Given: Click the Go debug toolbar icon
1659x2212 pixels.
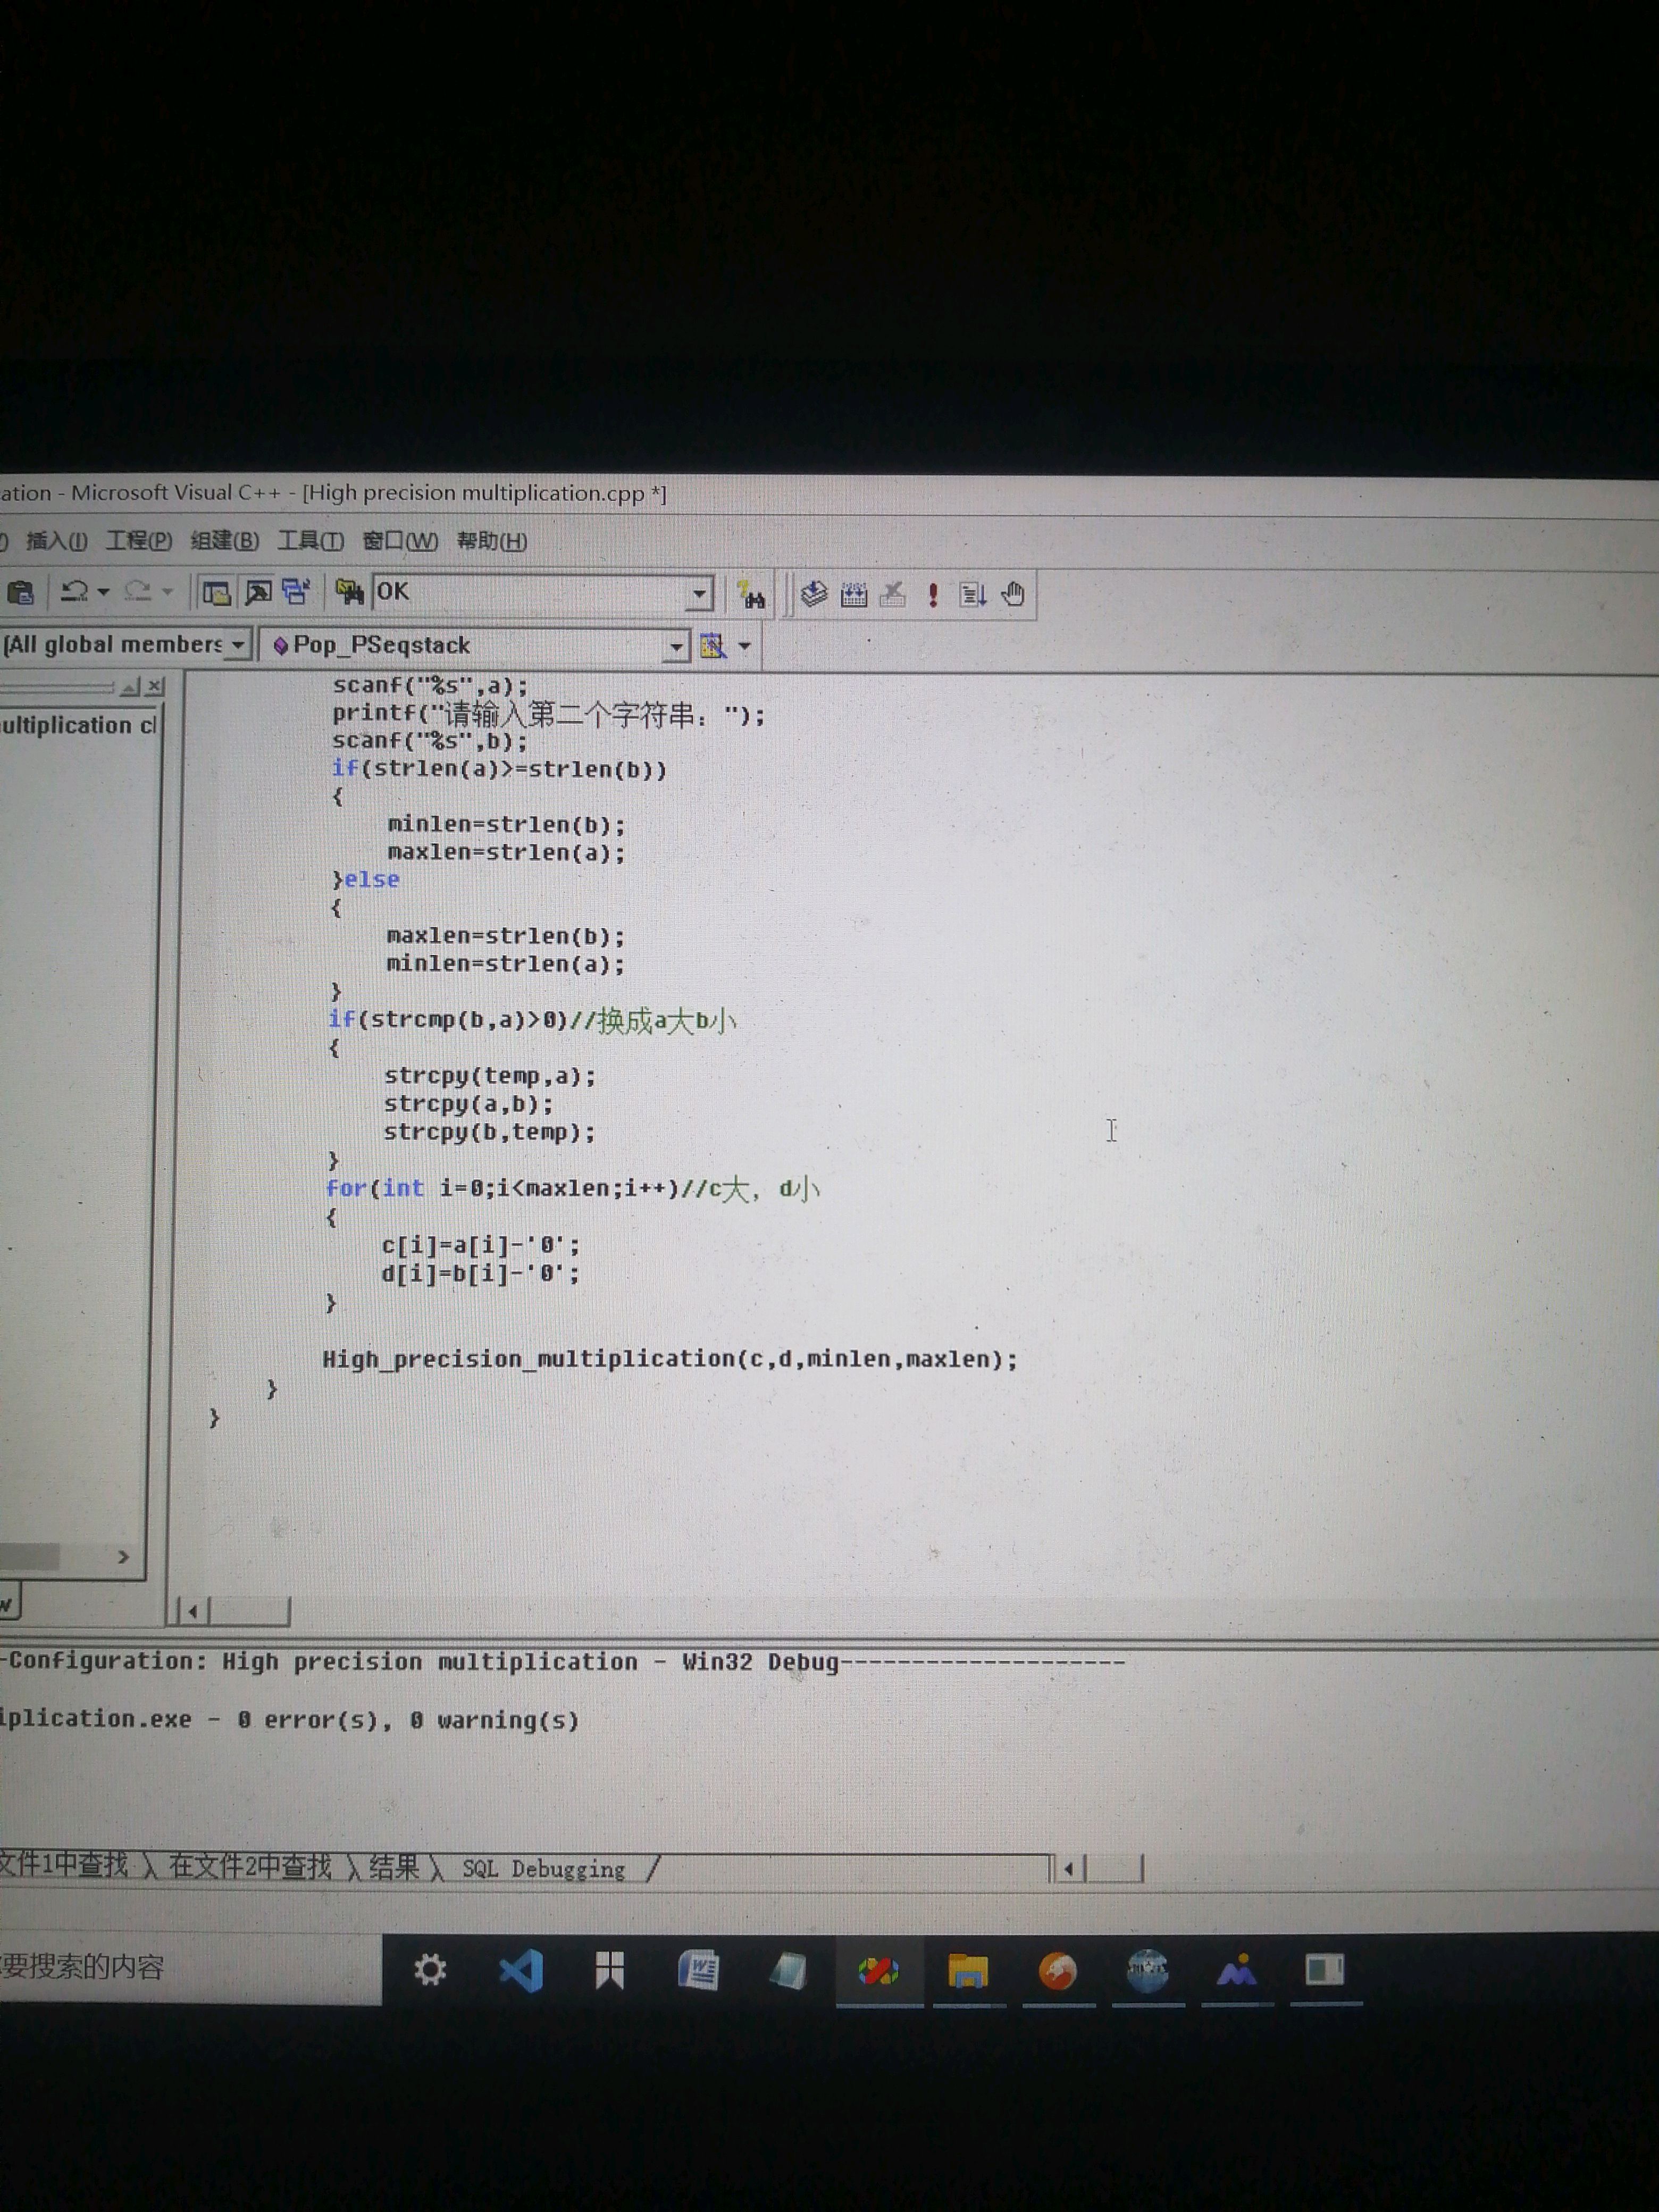Looking at the screenshot, I should [x=972, y=596].
